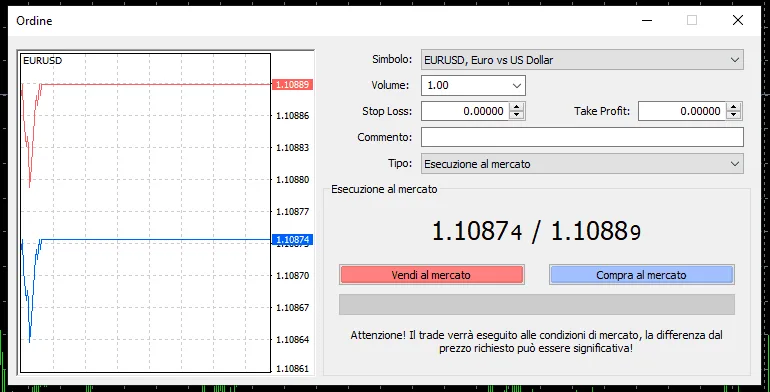Click the red ask price label 1.10889
This screenshot has height=392, width=770.
coord(292,84)
